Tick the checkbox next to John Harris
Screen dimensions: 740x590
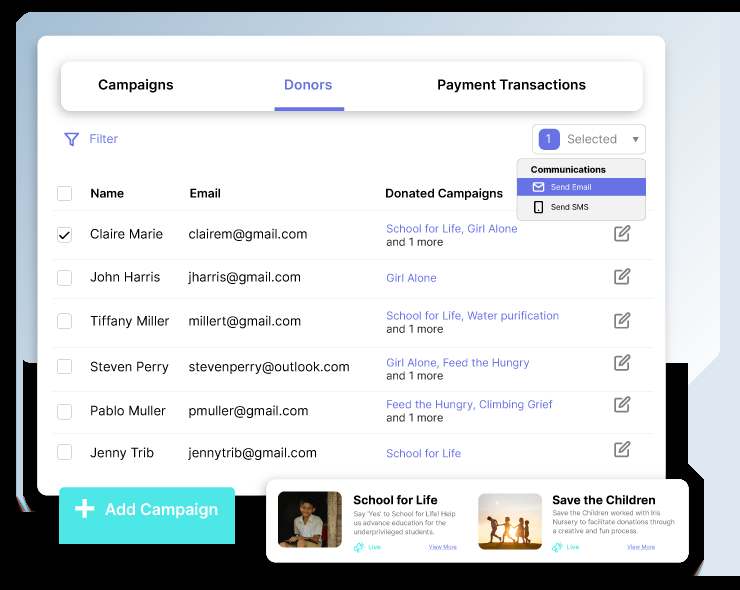click(x=64, y=278)
